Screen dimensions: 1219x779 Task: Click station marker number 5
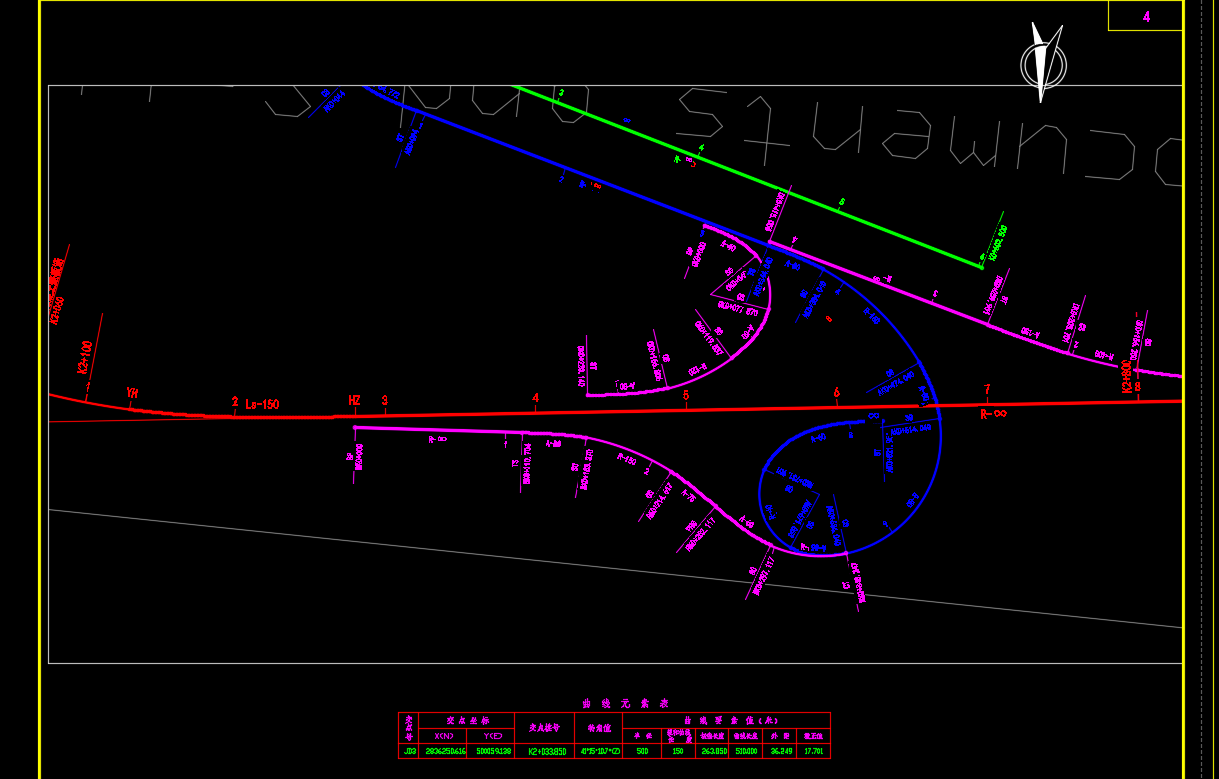pyautogui.click(x=686, y=395)
